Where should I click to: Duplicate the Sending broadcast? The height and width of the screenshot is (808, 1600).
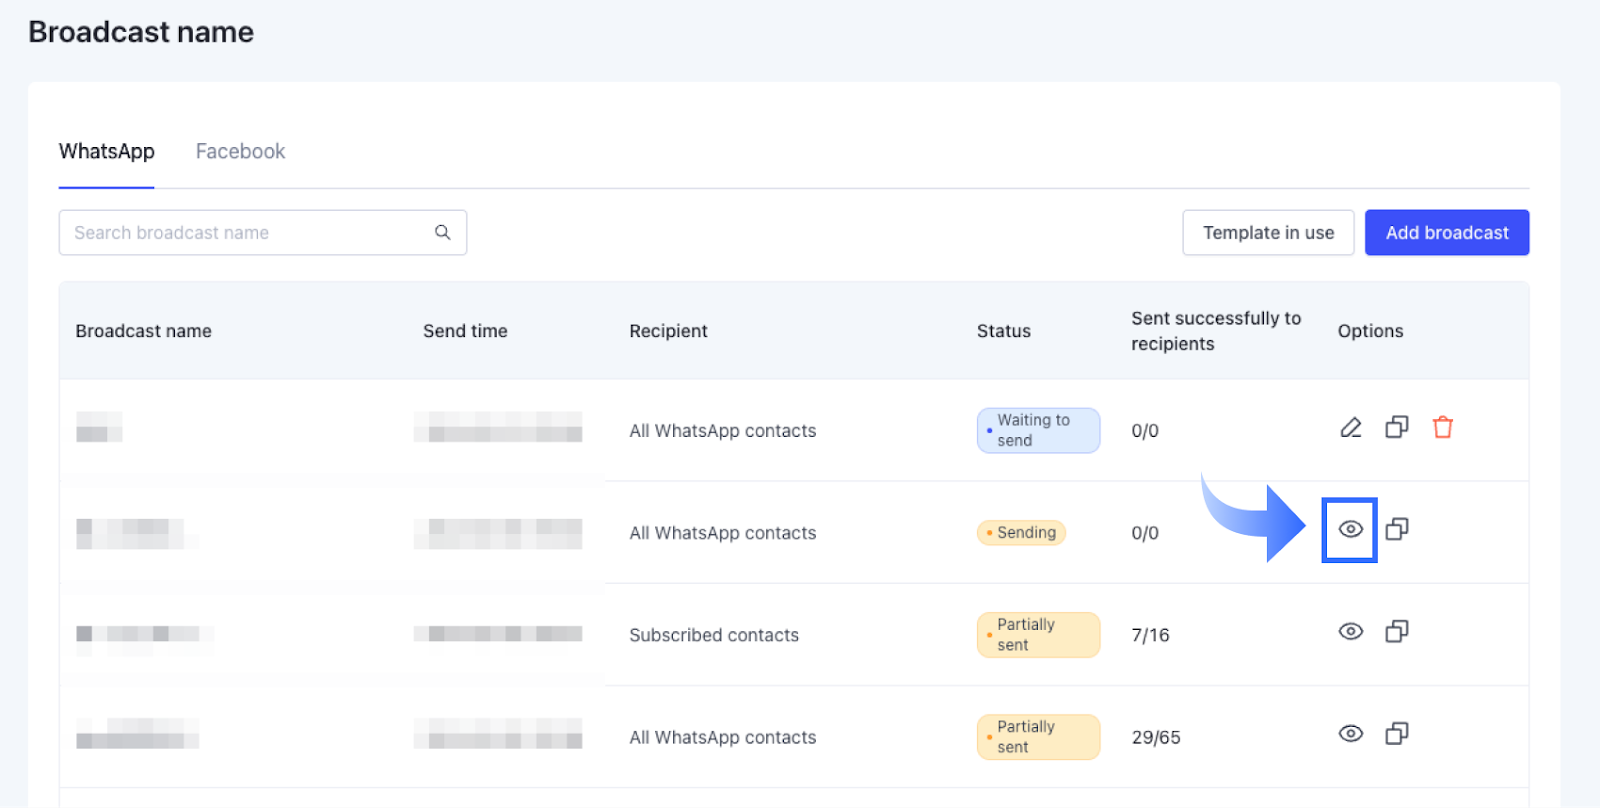coord(1397,529)
